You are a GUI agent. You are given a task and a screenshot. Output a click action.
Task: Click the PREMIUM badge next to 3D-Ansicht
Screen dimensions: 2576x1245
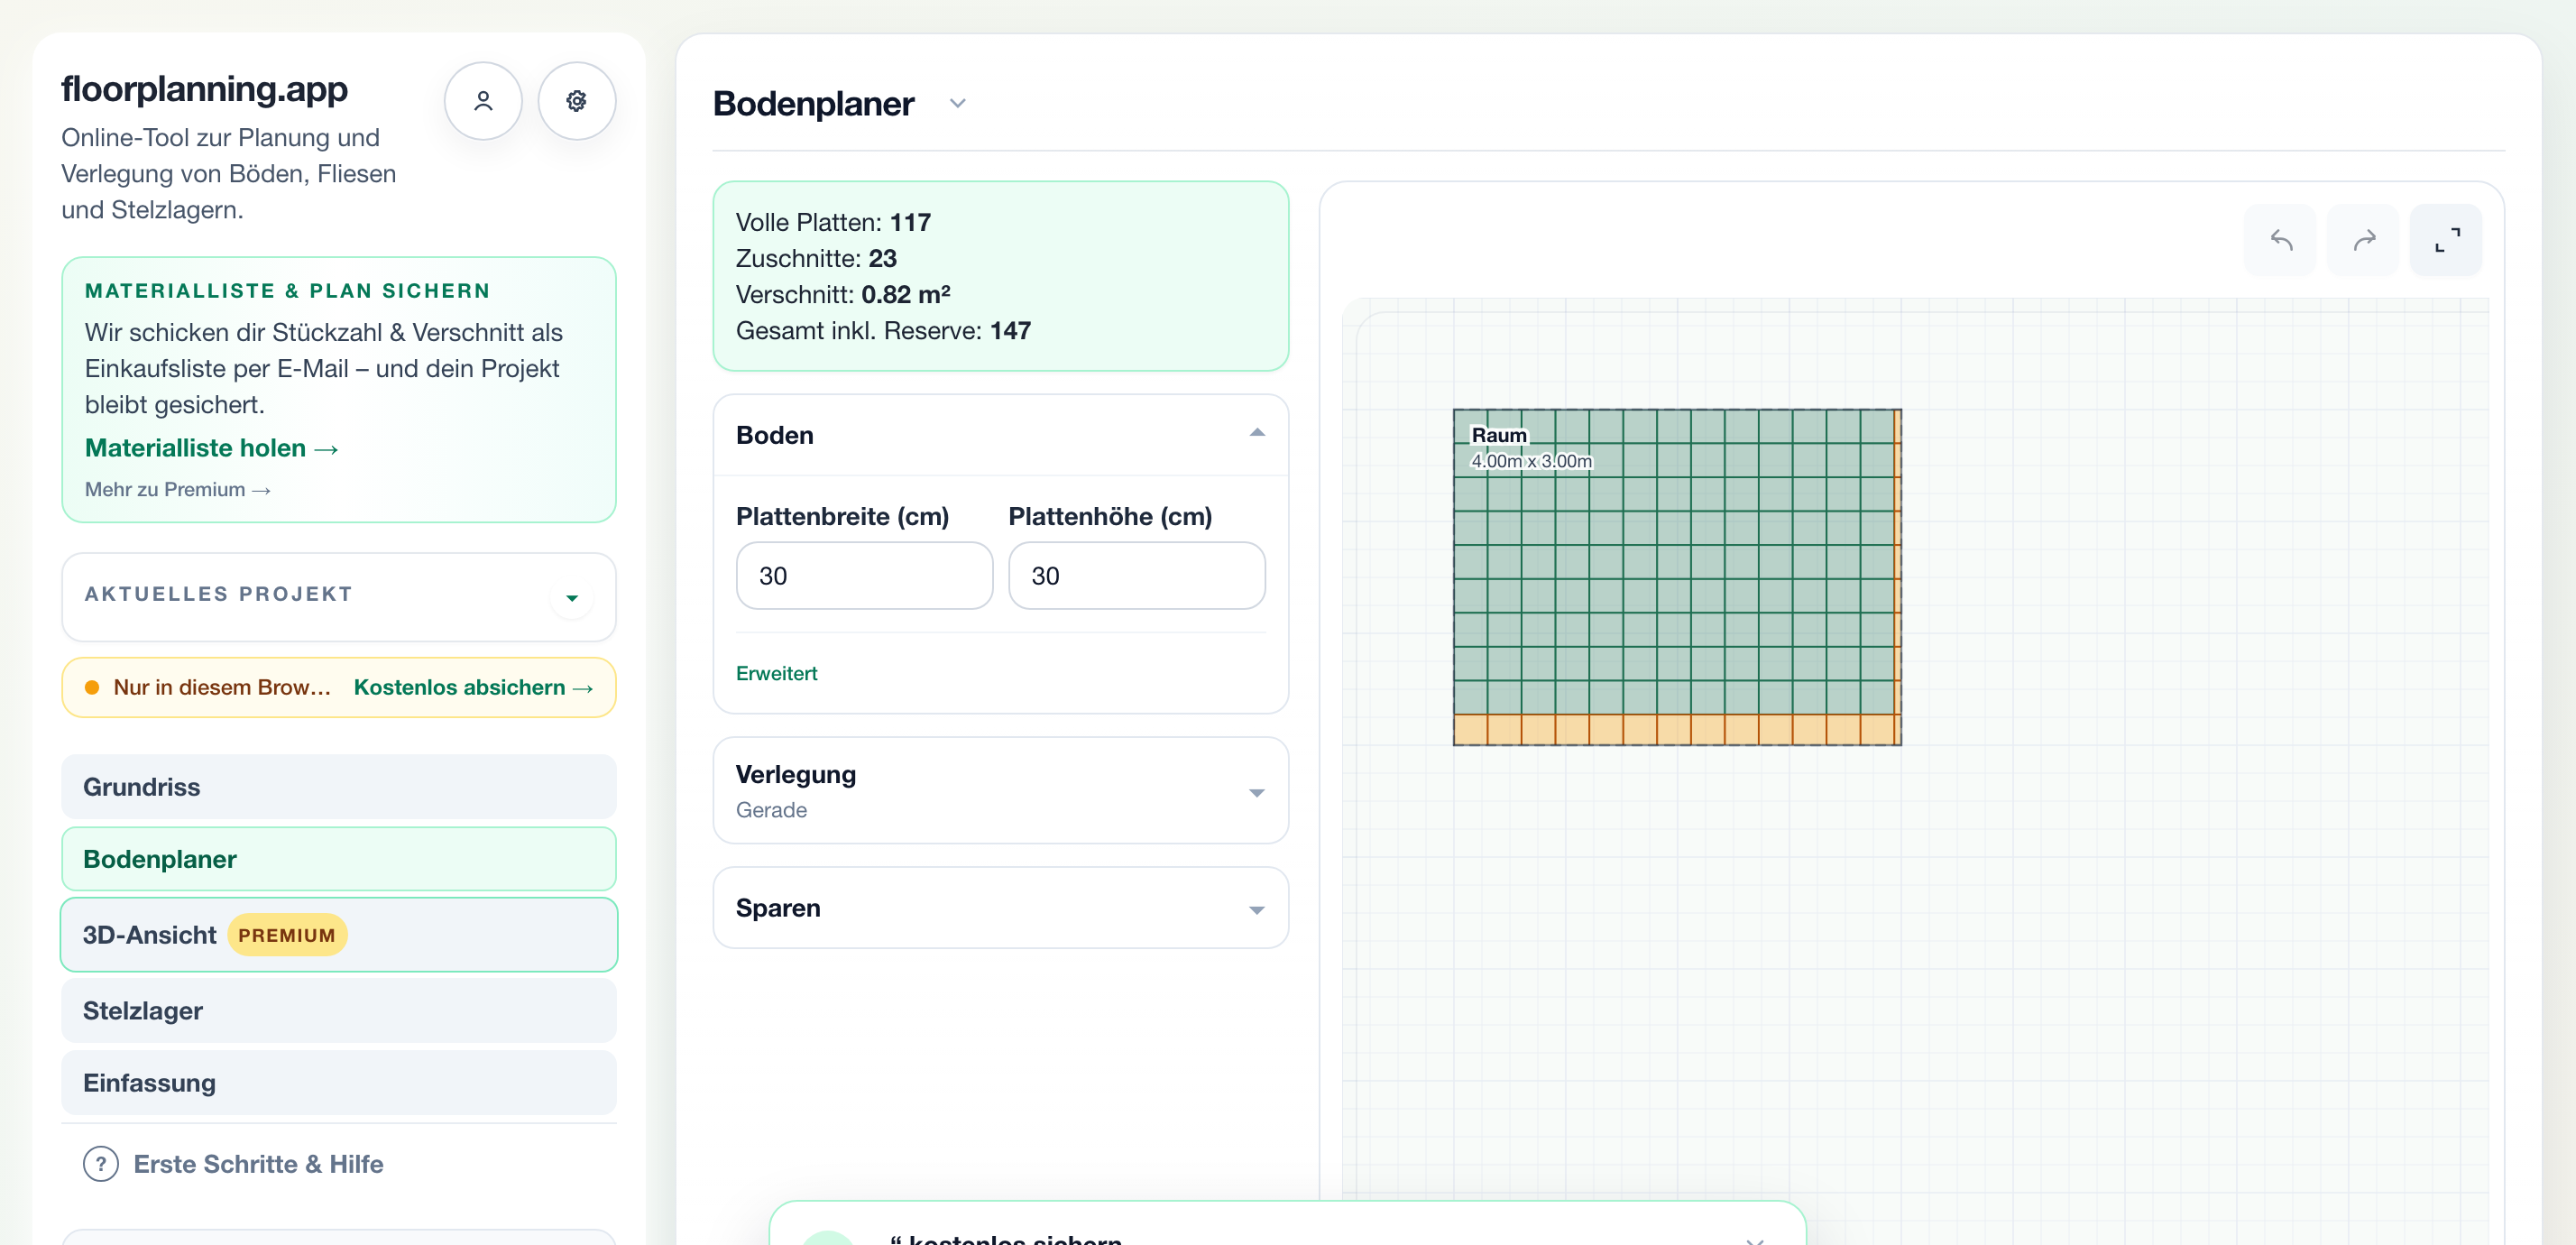pyautogui.click(x=287, y=936)
